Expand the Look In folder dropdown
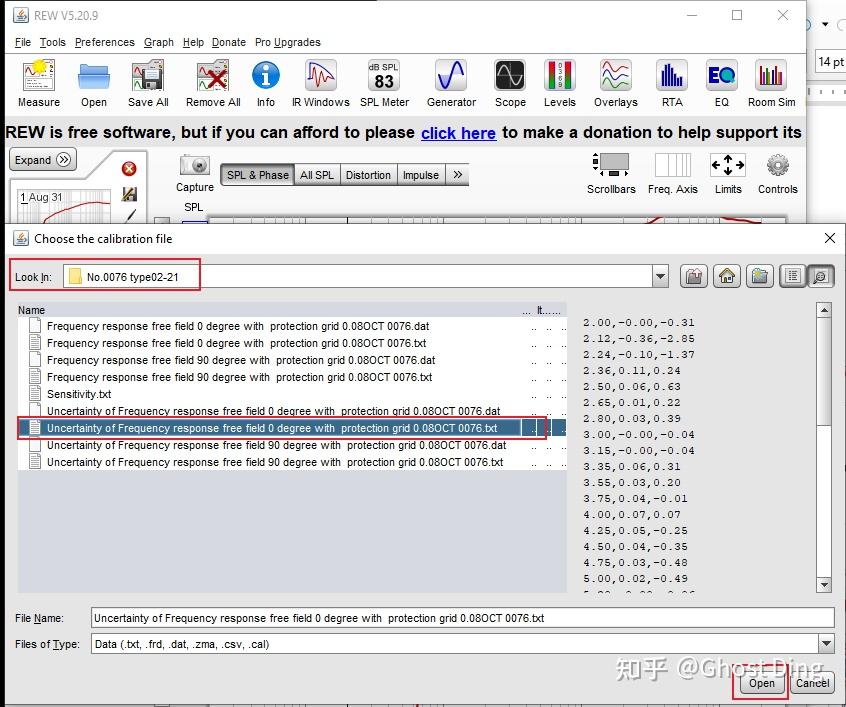Viewport: 846px width, 707px height. pyautogui.click(x=660, y=277)
